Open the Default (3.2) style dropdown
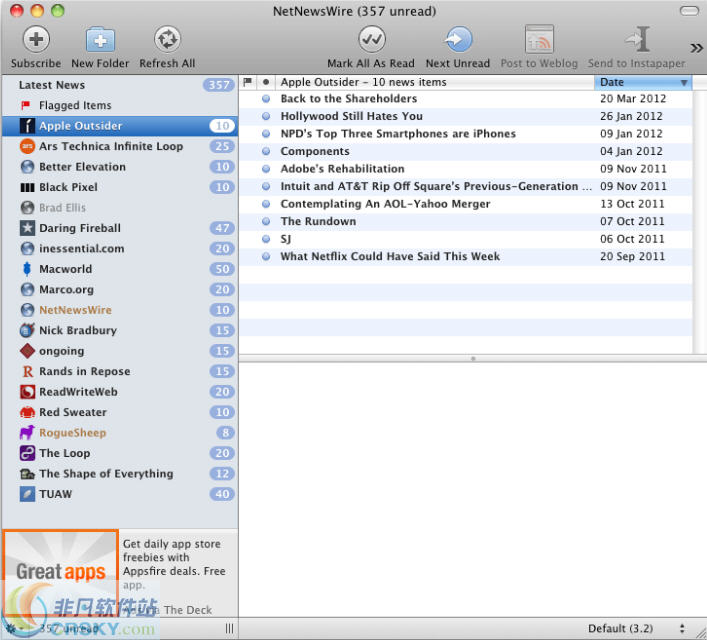707x640 pixels. click(x=637, y=629)
